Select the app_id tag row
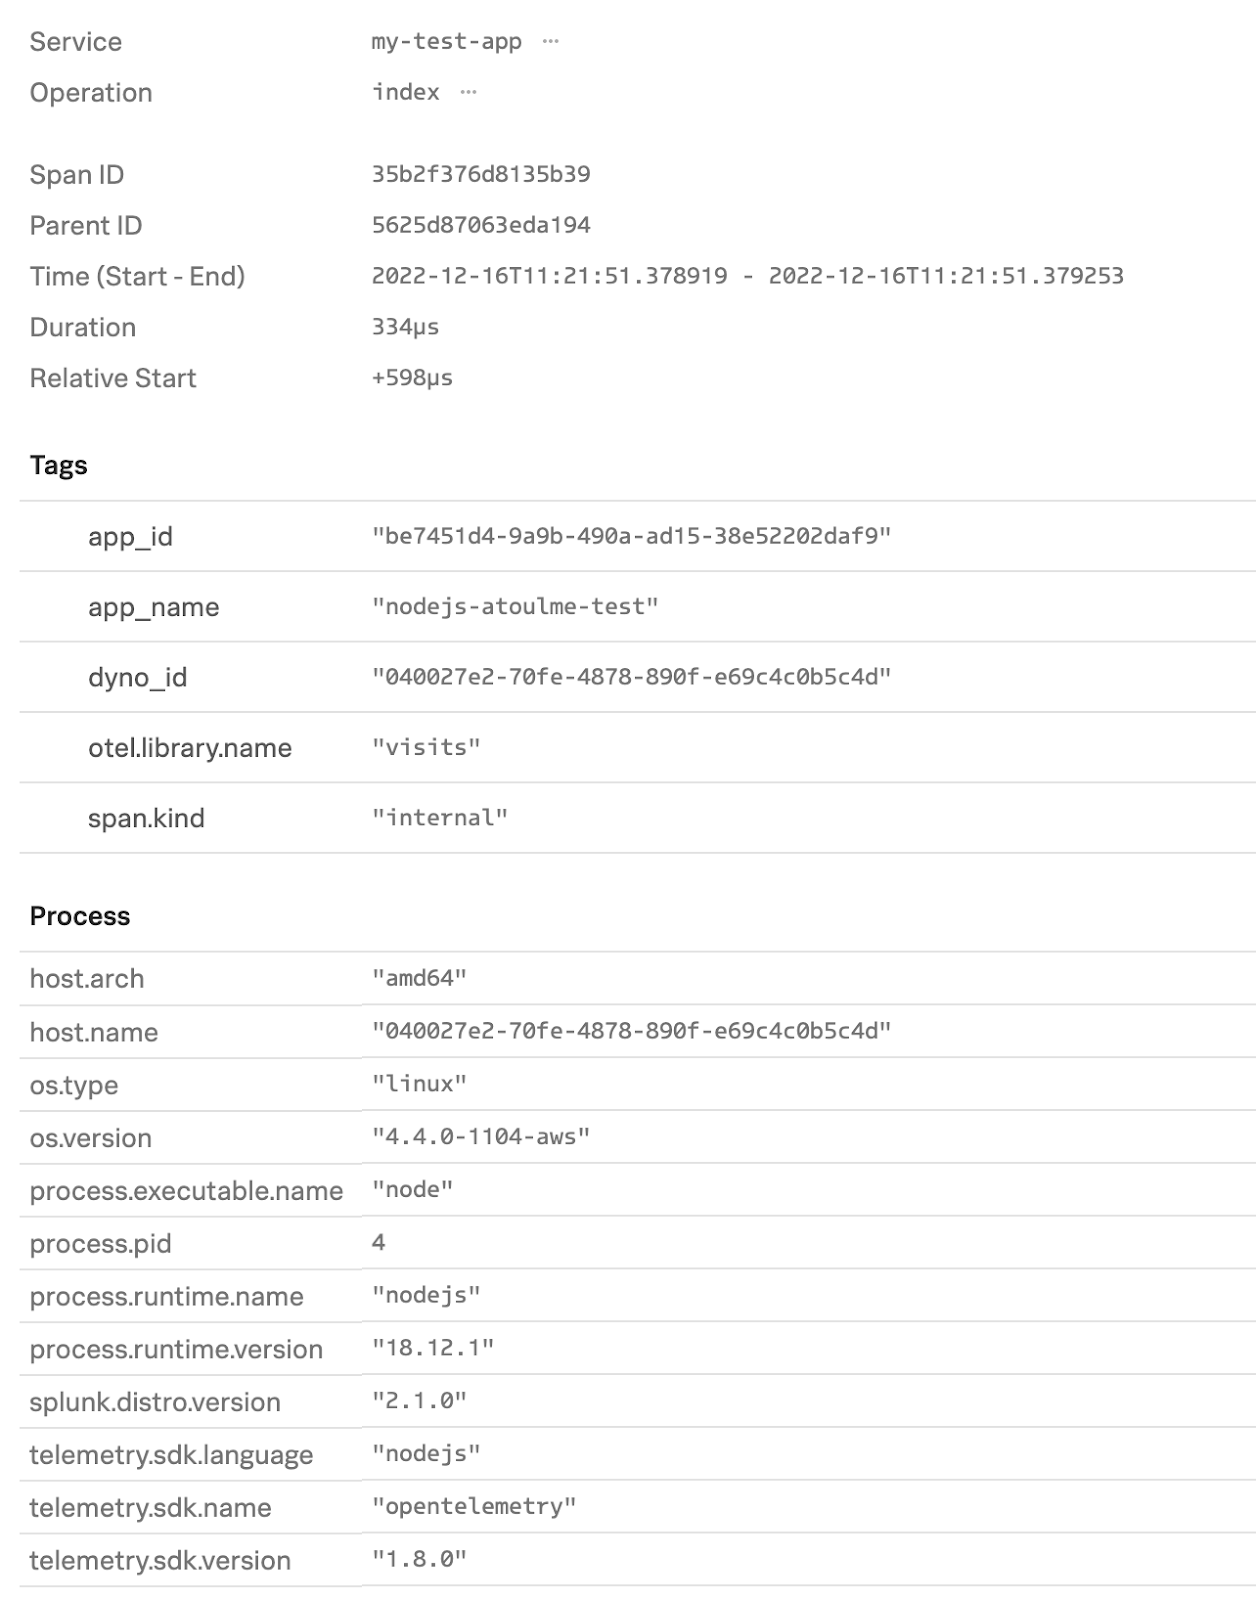Image resolution: width=1256 pixels, height=1600 pixels. click(130, 537)
